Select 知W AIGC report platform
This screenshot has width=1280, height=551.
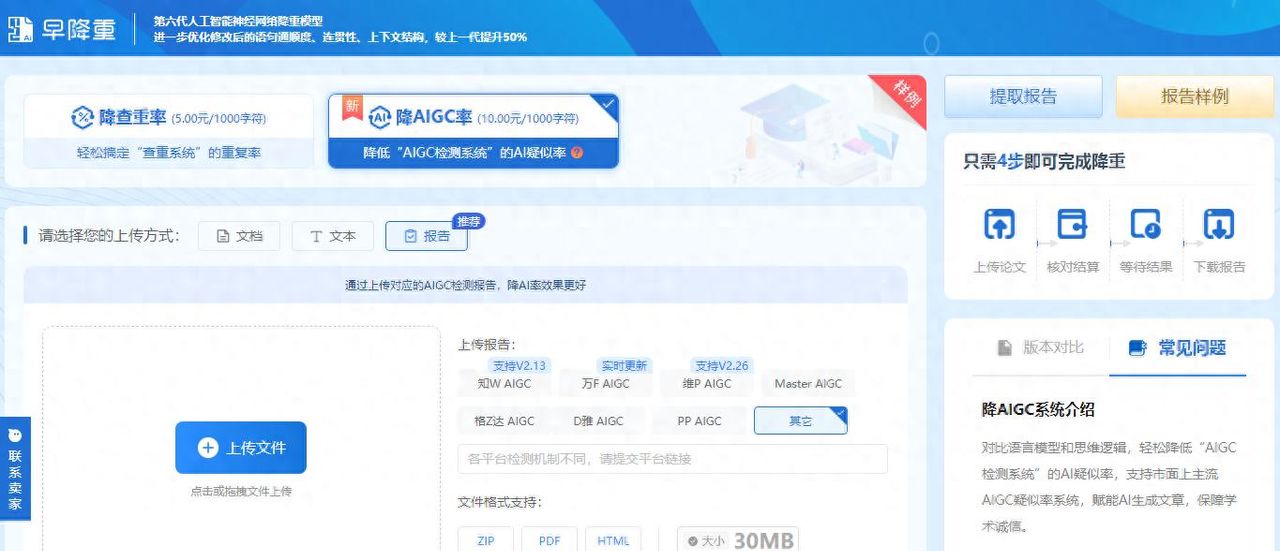click(x=504, y=383)
